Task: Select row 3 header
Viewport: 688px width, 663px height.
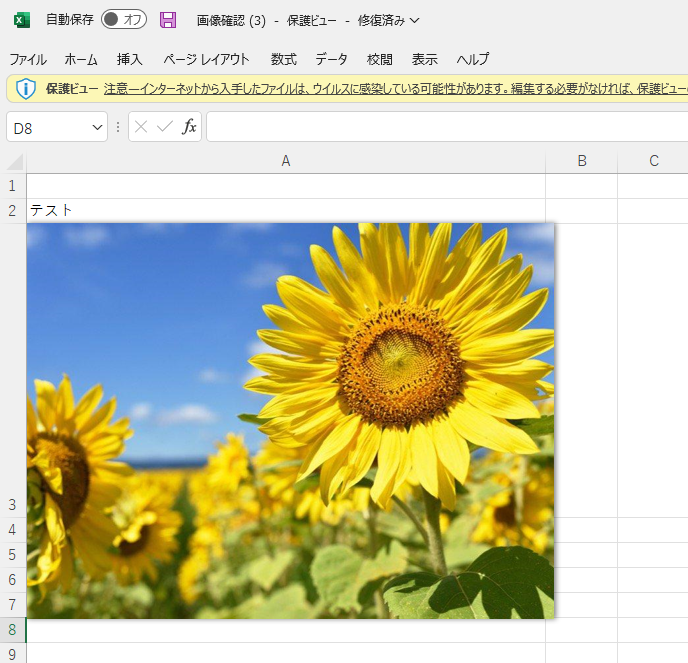Action: pos(13,370)
